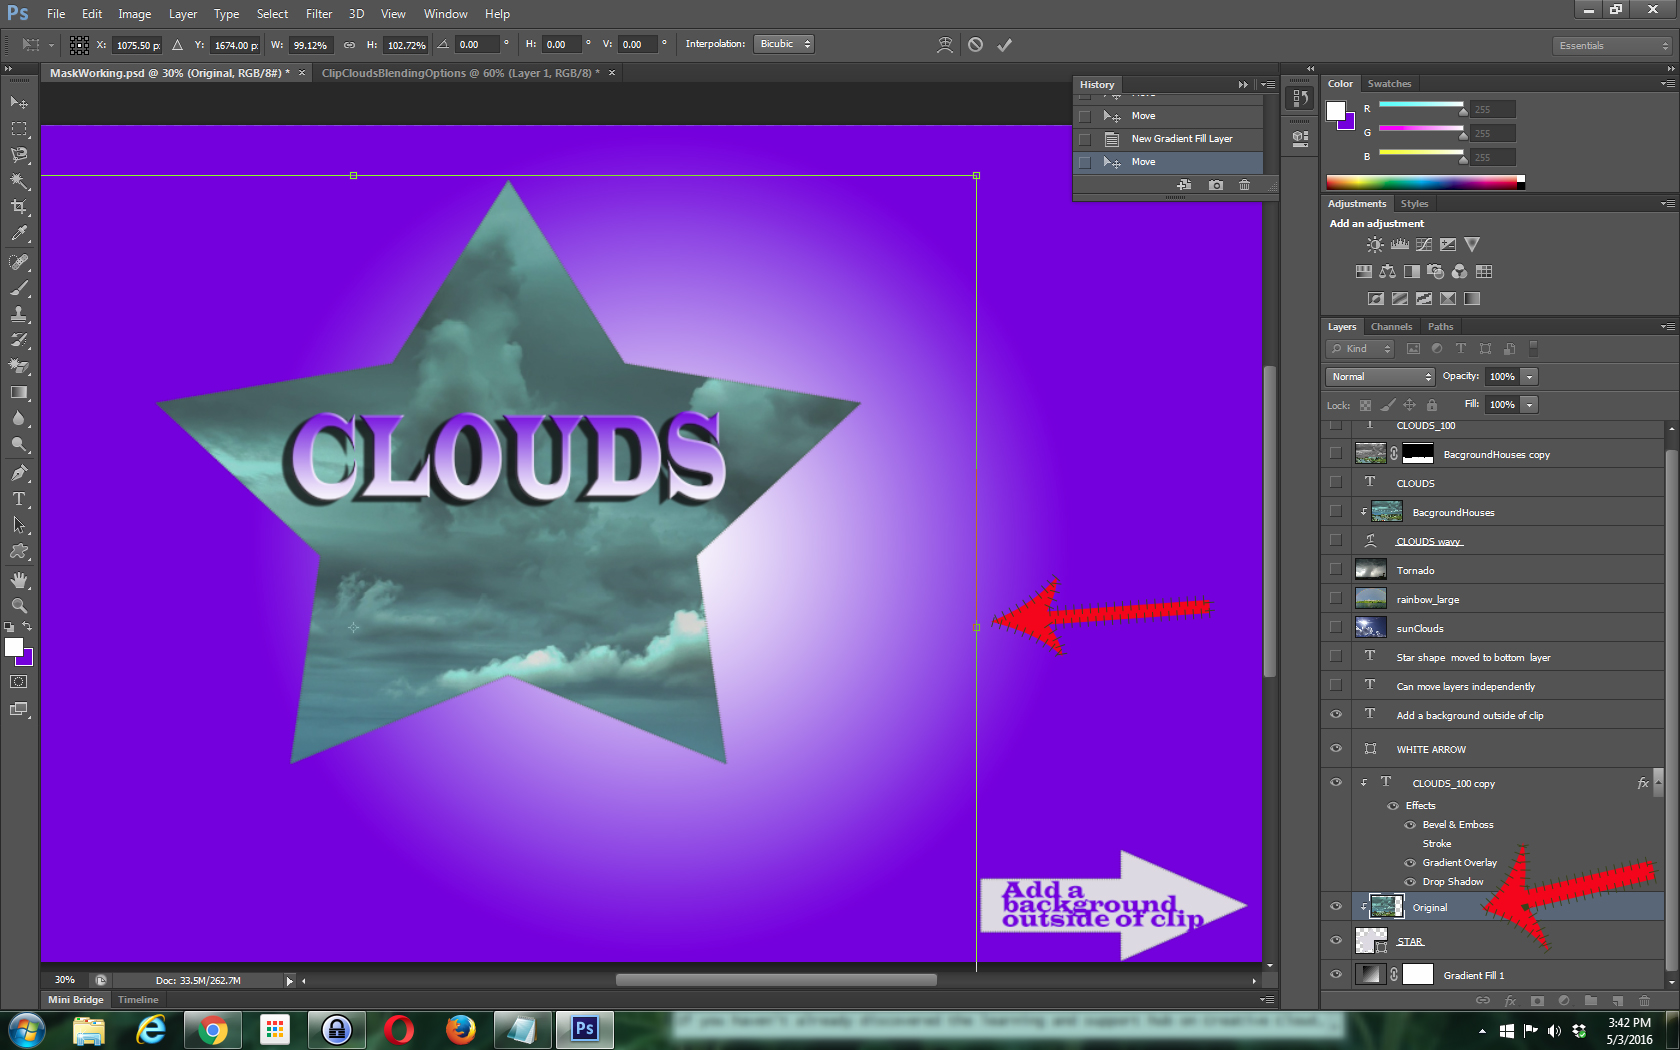Delete current state in History panel
The image size is (1680, 1050).
point(1244,185)
